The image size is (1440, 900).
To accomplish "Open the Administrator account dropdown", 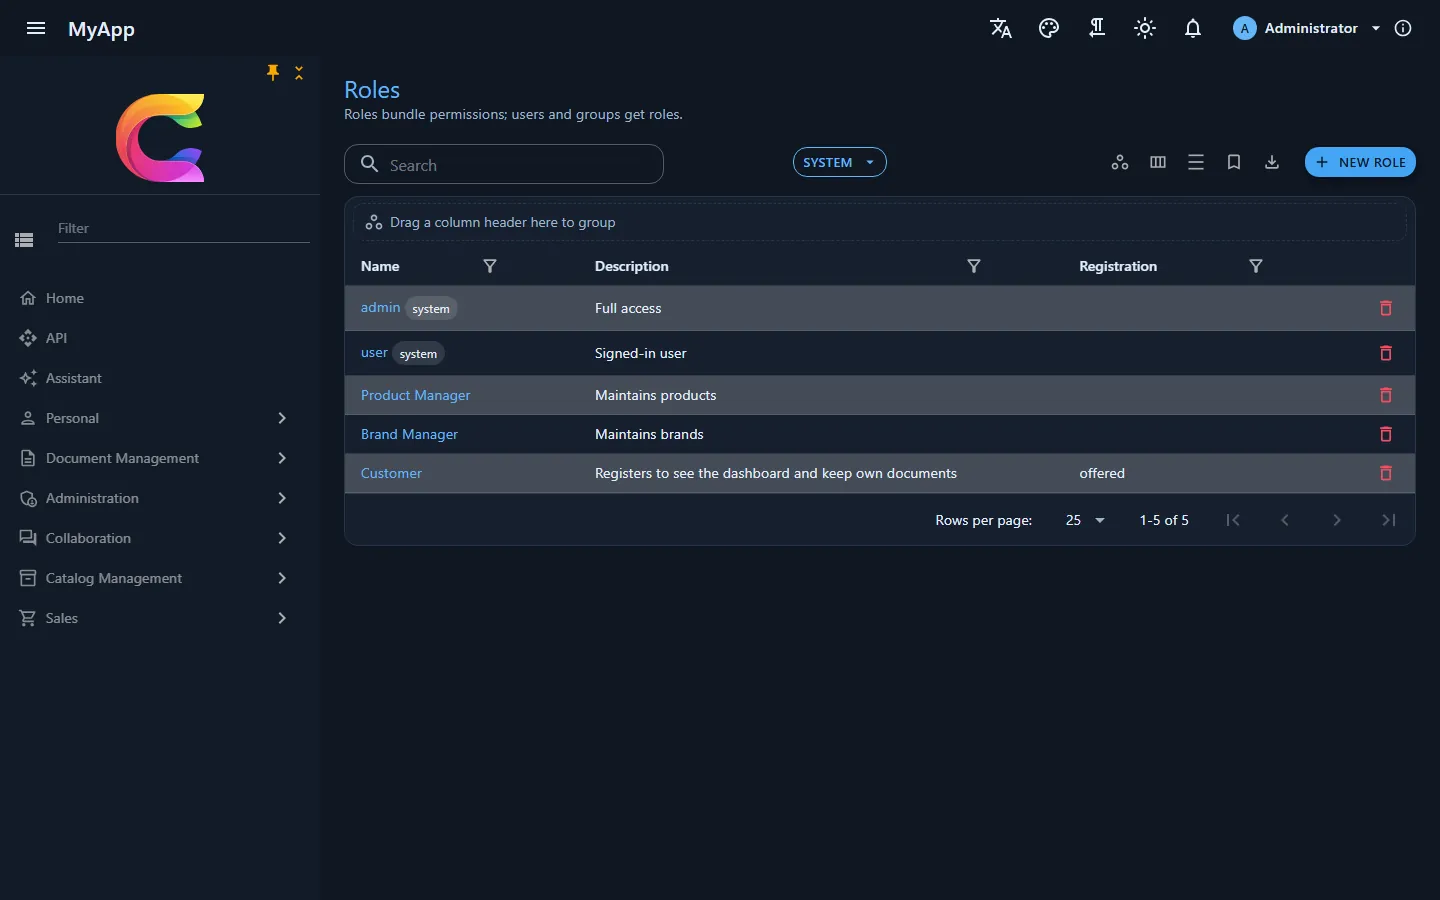I will pos(1307,28).
